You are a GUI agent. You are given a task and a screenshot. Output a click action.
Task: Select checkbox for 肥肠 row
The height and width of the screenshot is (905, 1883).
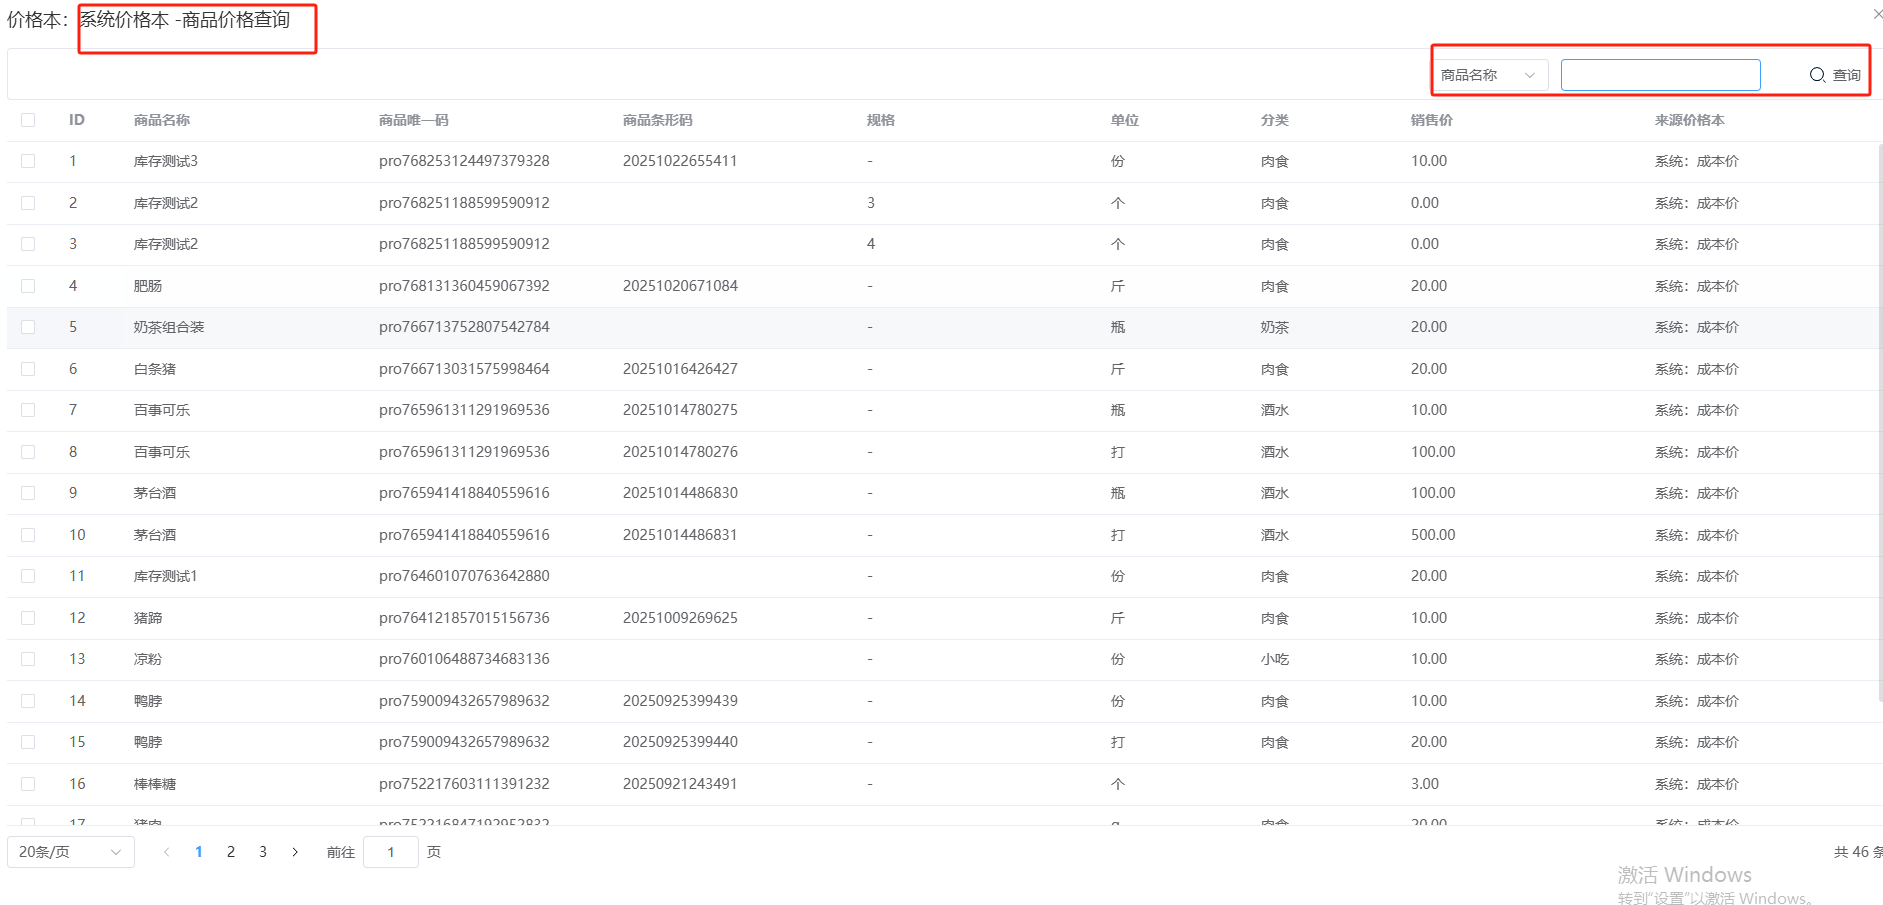point(28,286)
